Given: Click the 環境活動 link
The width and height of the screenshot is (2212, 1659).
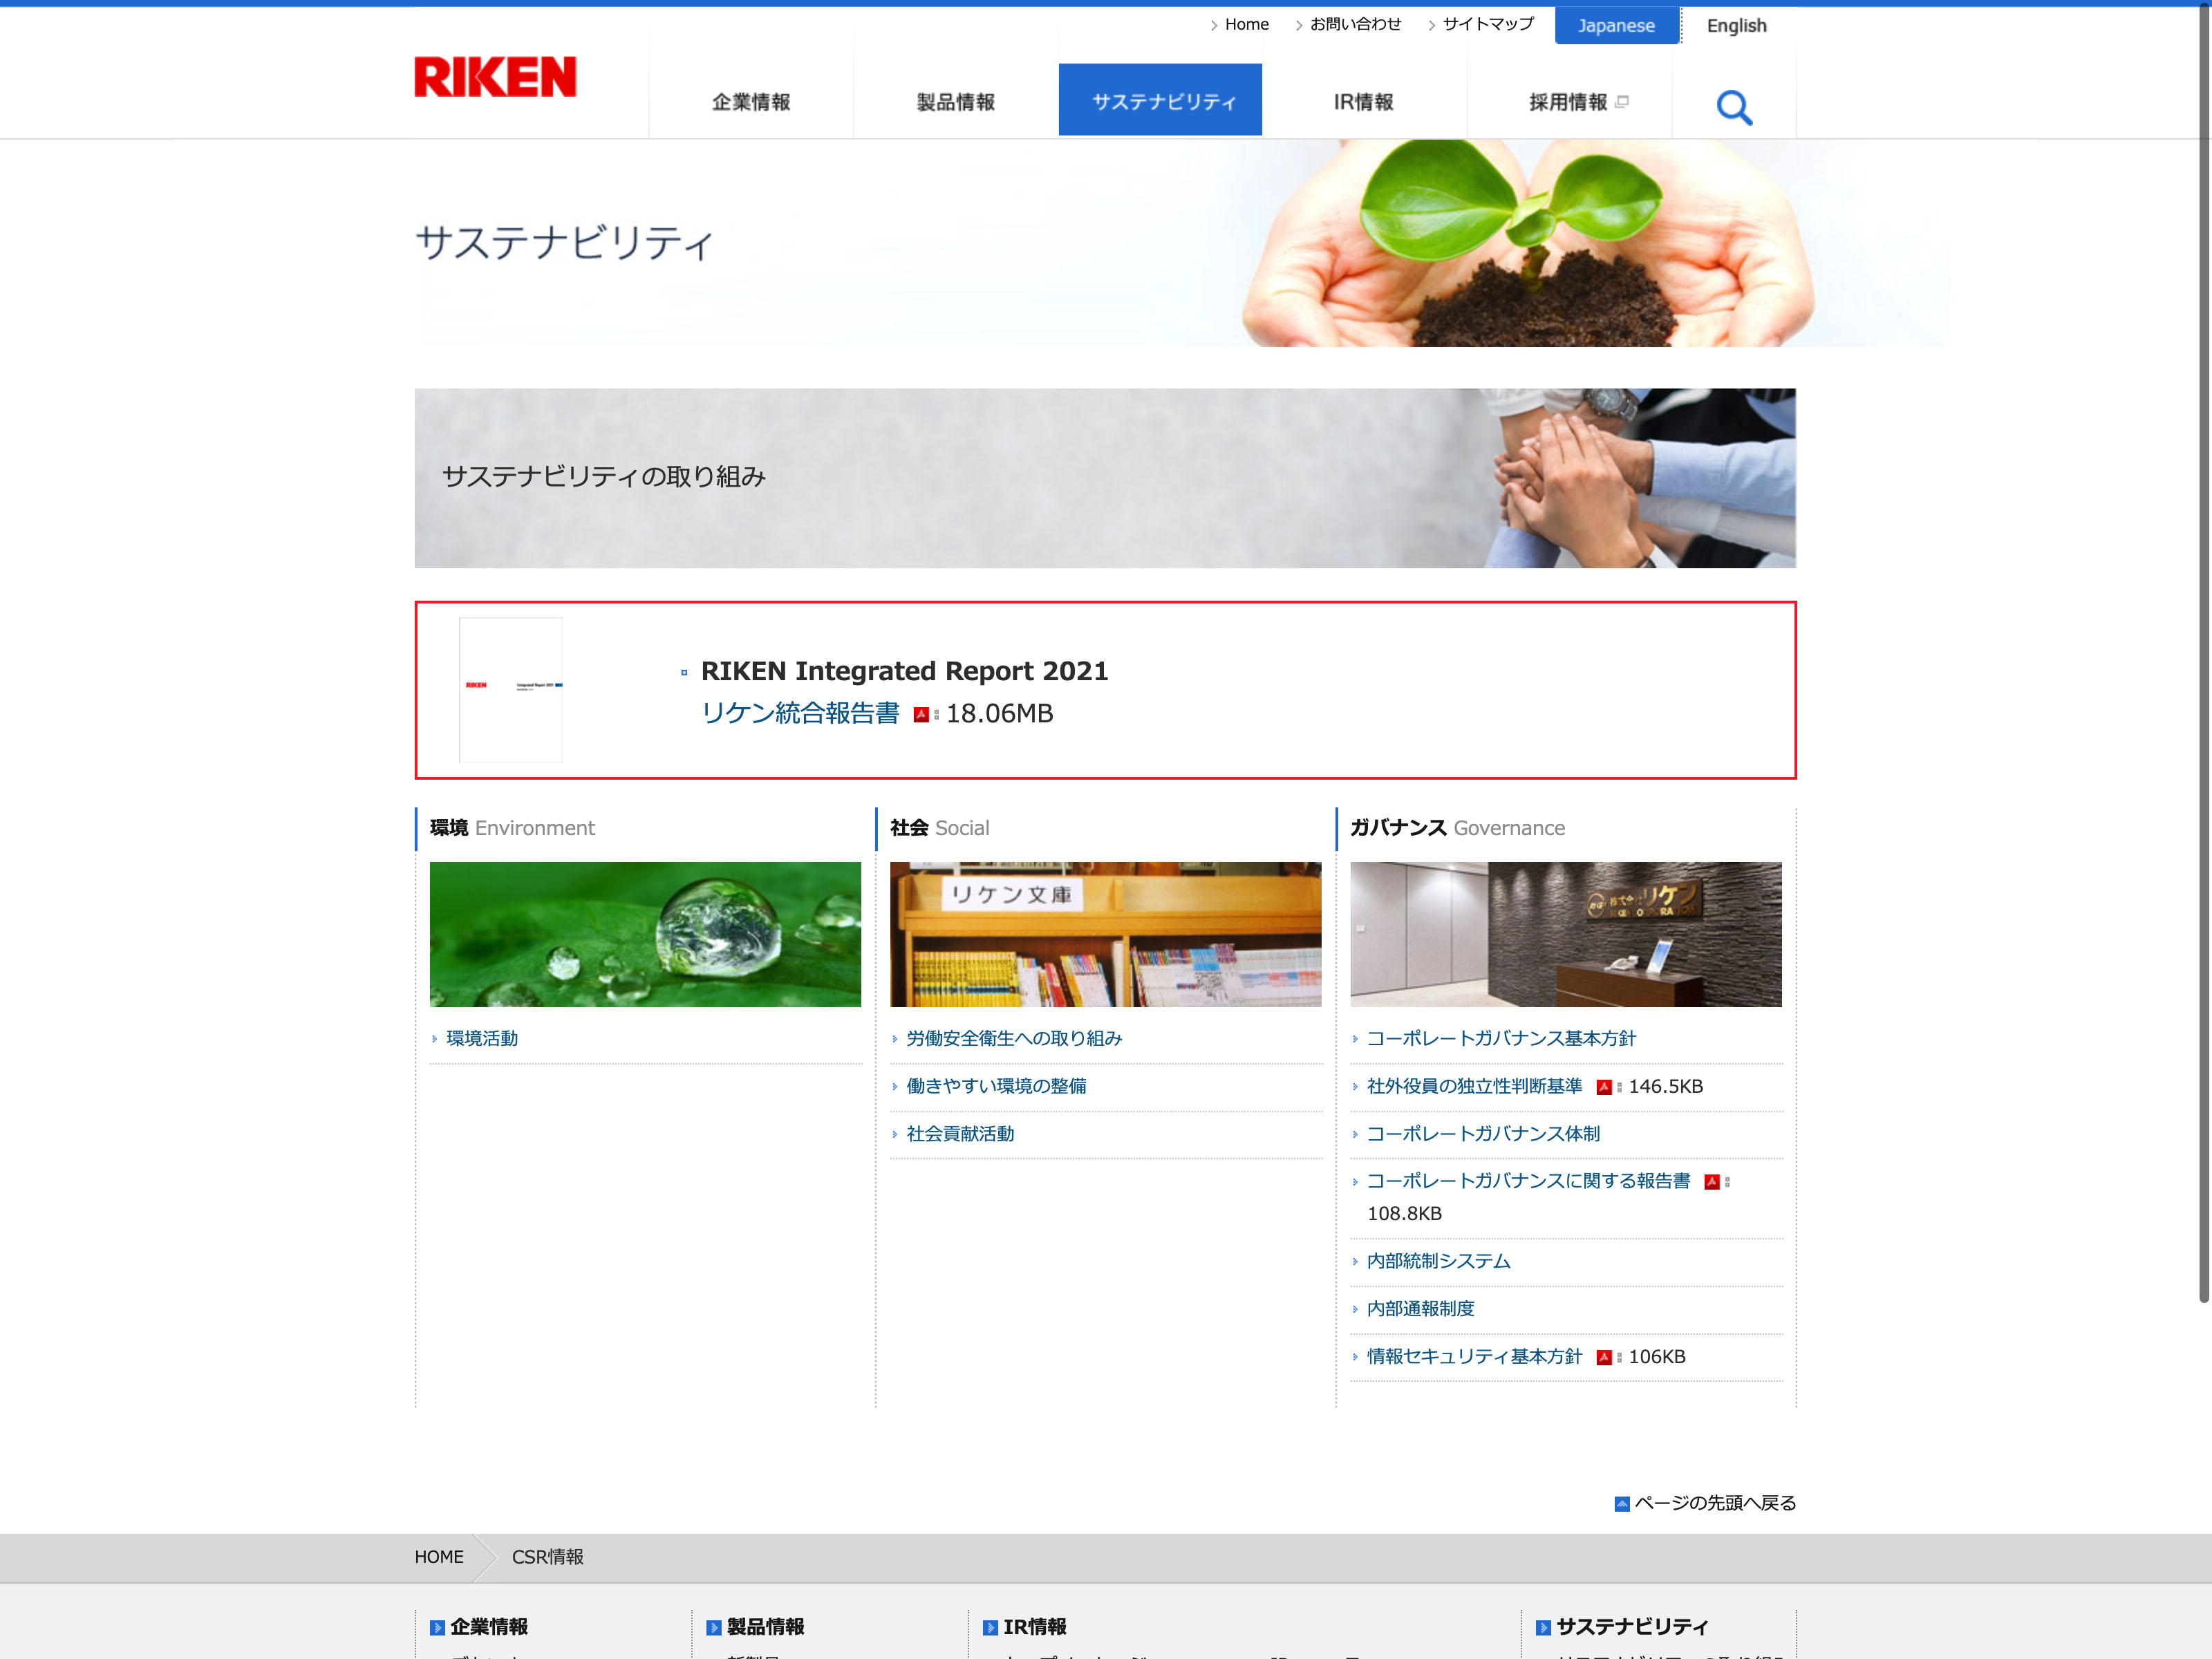Looking at the screenshot, I should pyautogui.click(x=482, y=1038).
